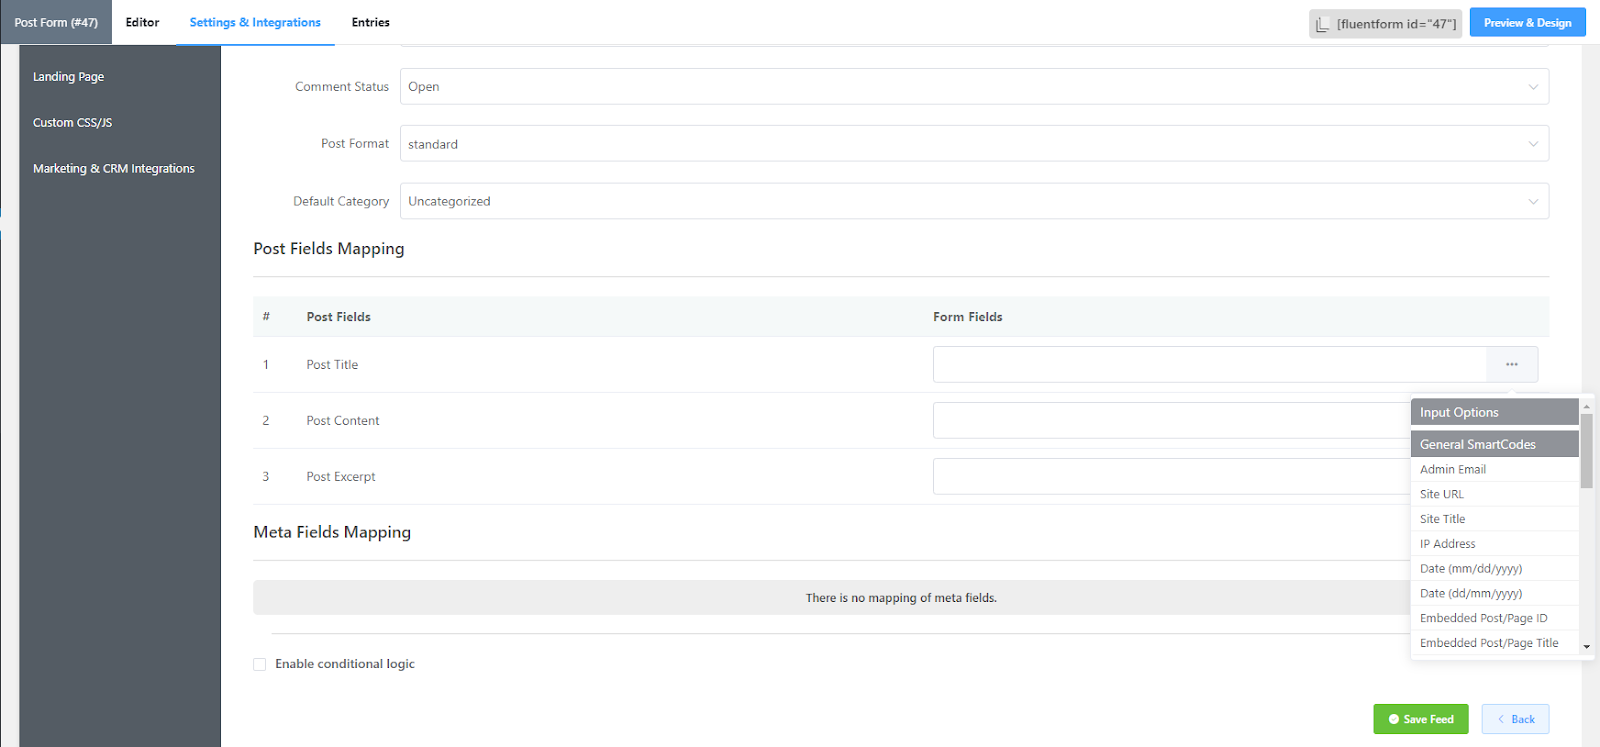The height and width of the screenshot is (747, 1600).
Task: Click the Preview & Design button
Action: pos(1527,22)
